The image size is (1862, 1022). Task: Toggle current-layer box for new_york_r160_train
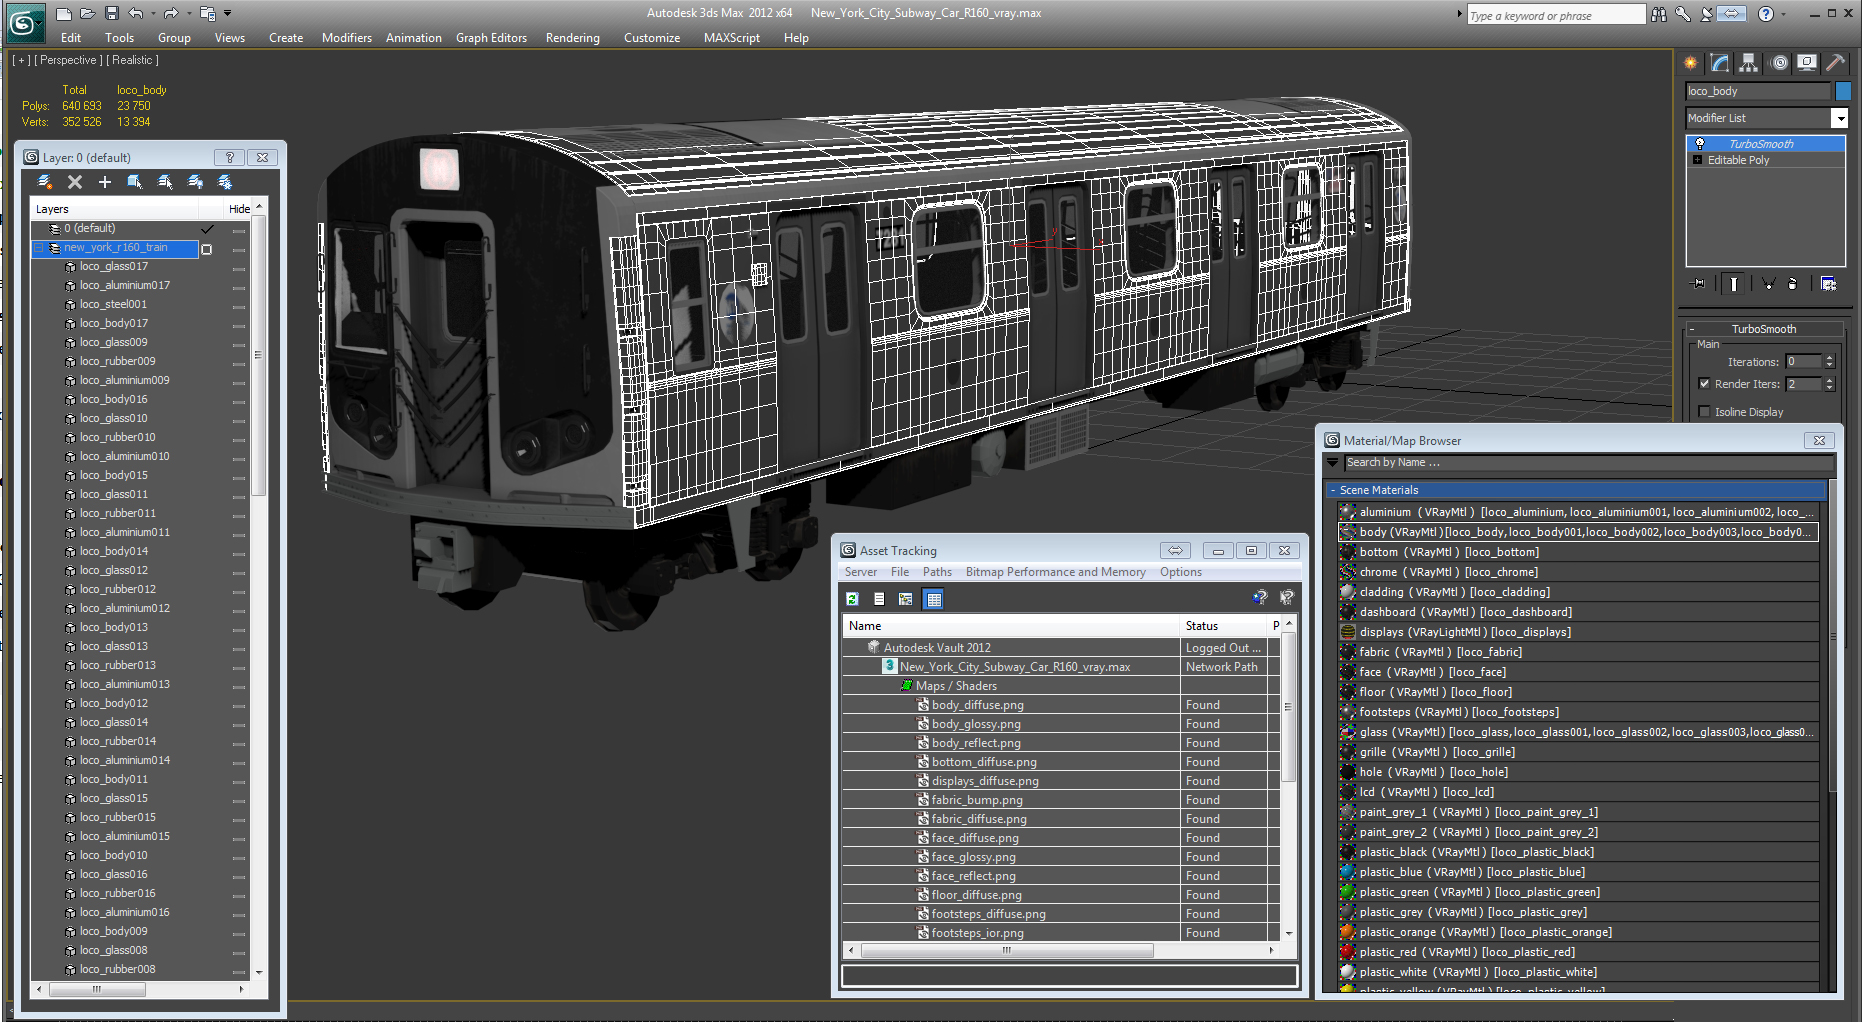pos(207,249)
